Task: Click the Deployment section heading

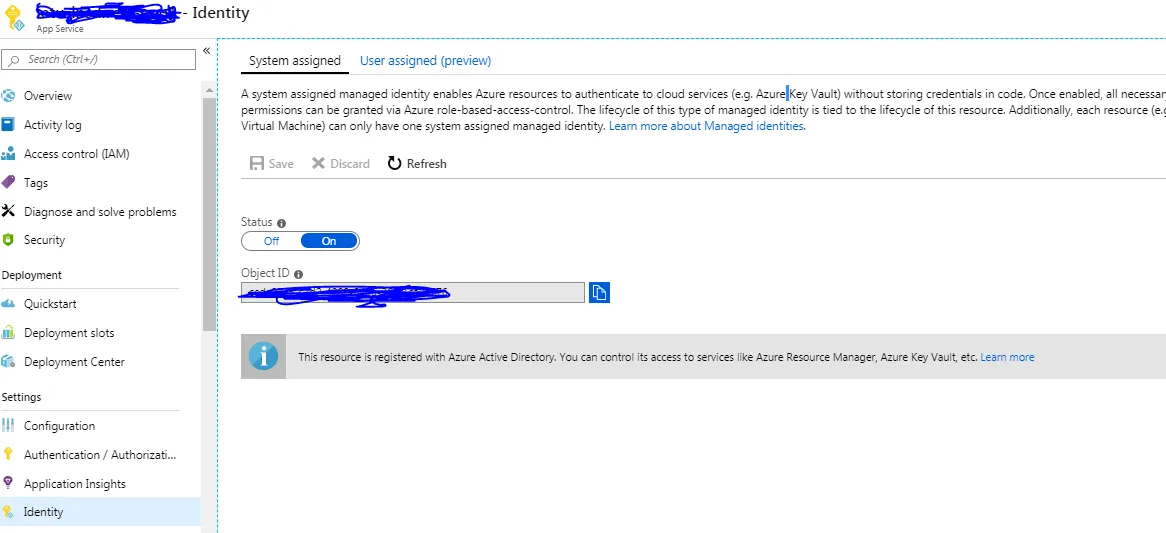Action: (32, 275)
